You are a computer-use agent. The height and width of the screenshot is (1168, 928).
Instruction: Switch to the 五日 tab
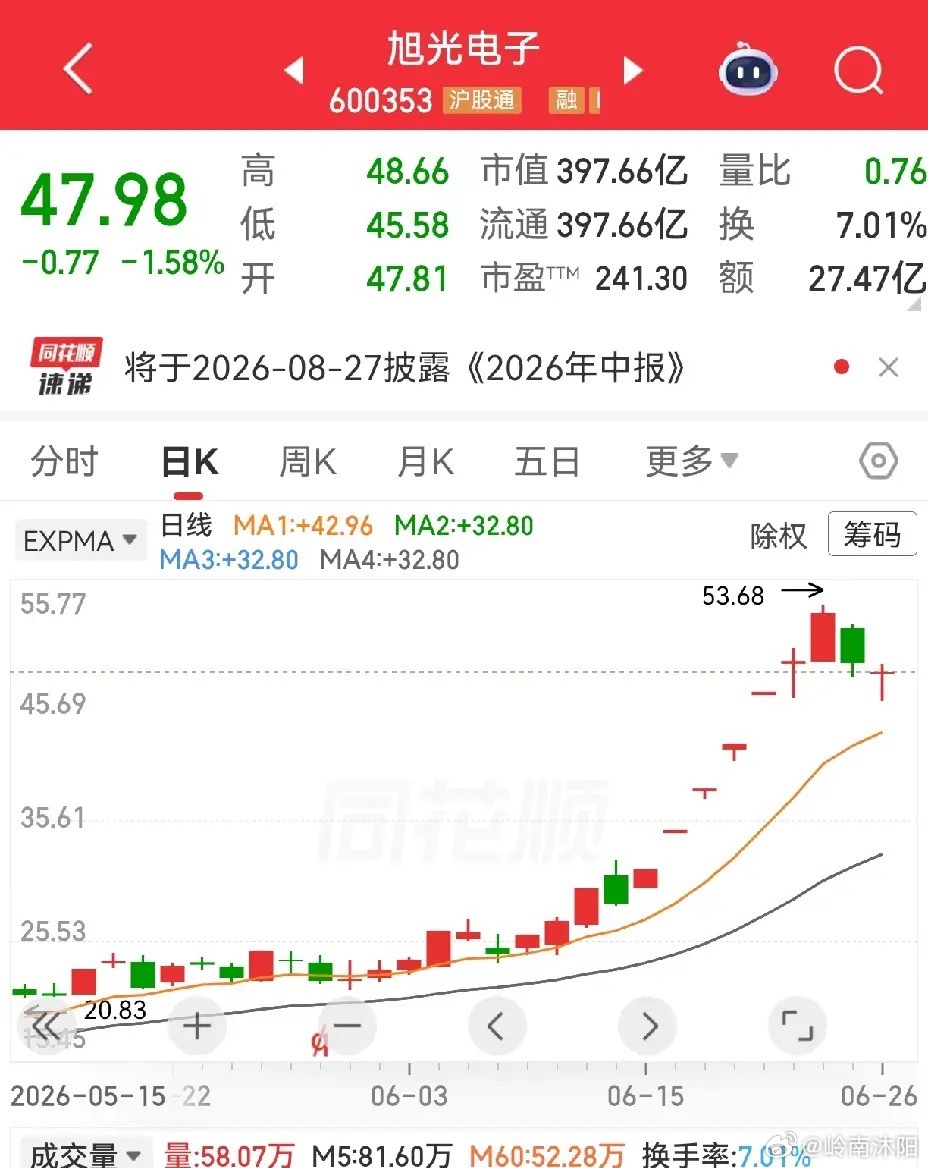pyautogui.click(x=547, y=462)
